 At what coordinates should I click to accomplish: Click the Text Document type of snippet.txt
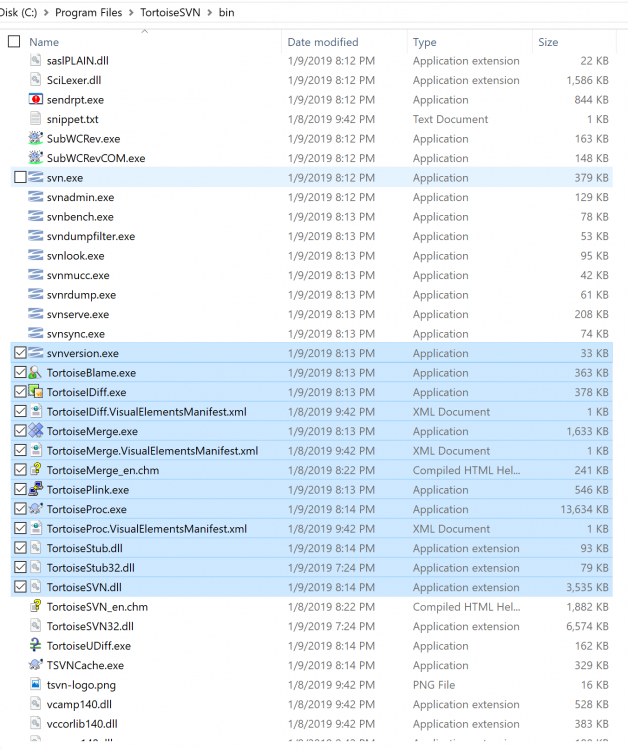451,119
